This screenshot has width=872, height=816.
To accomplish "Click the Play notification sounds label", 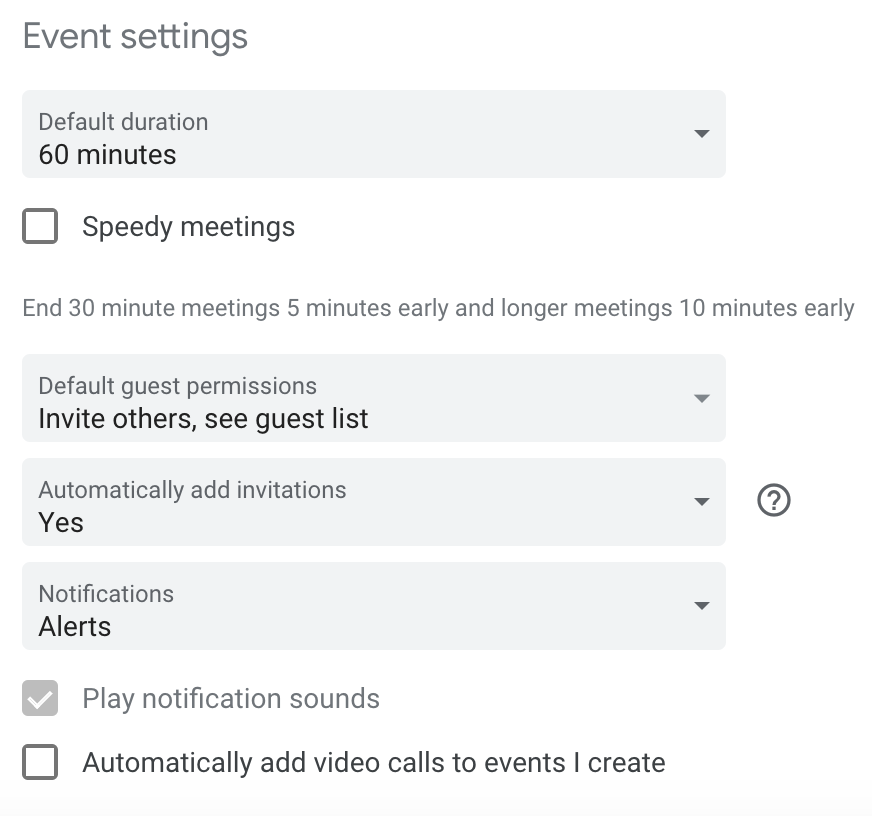I will [231, 698].
